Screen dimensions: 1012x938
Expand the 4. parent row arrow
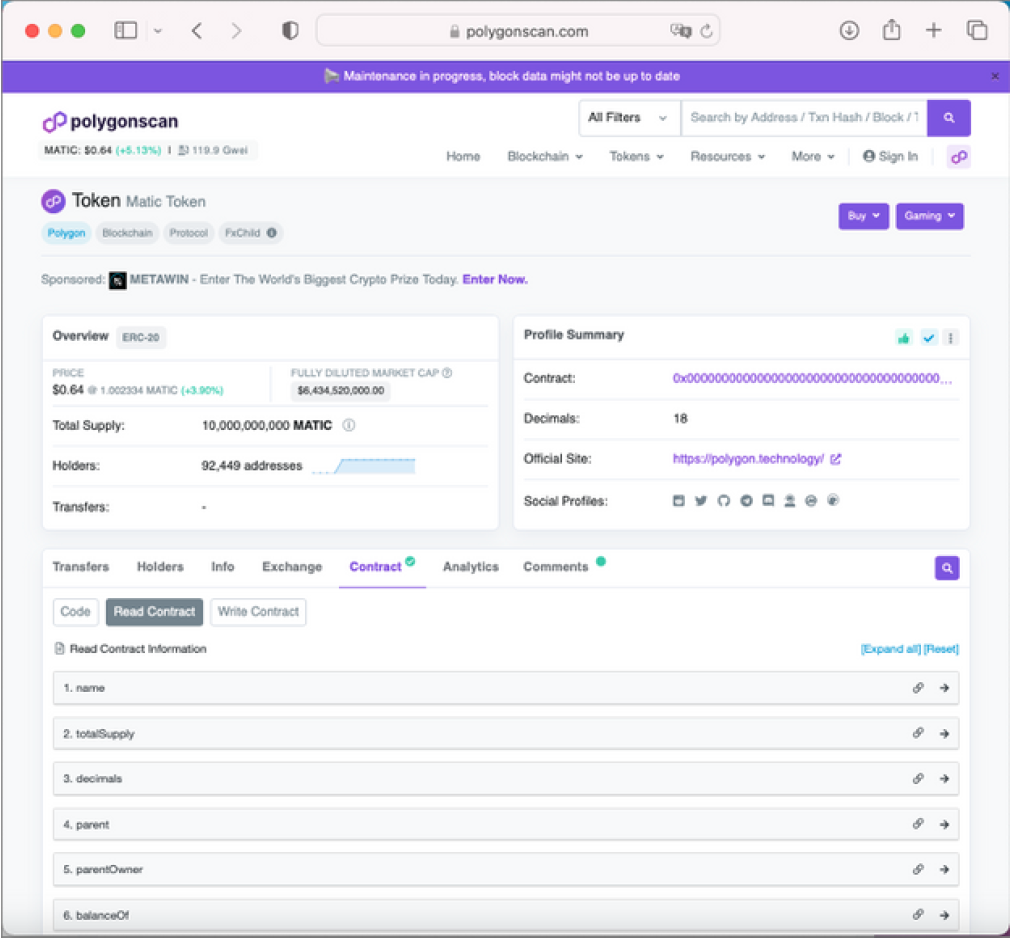[944, 824]
